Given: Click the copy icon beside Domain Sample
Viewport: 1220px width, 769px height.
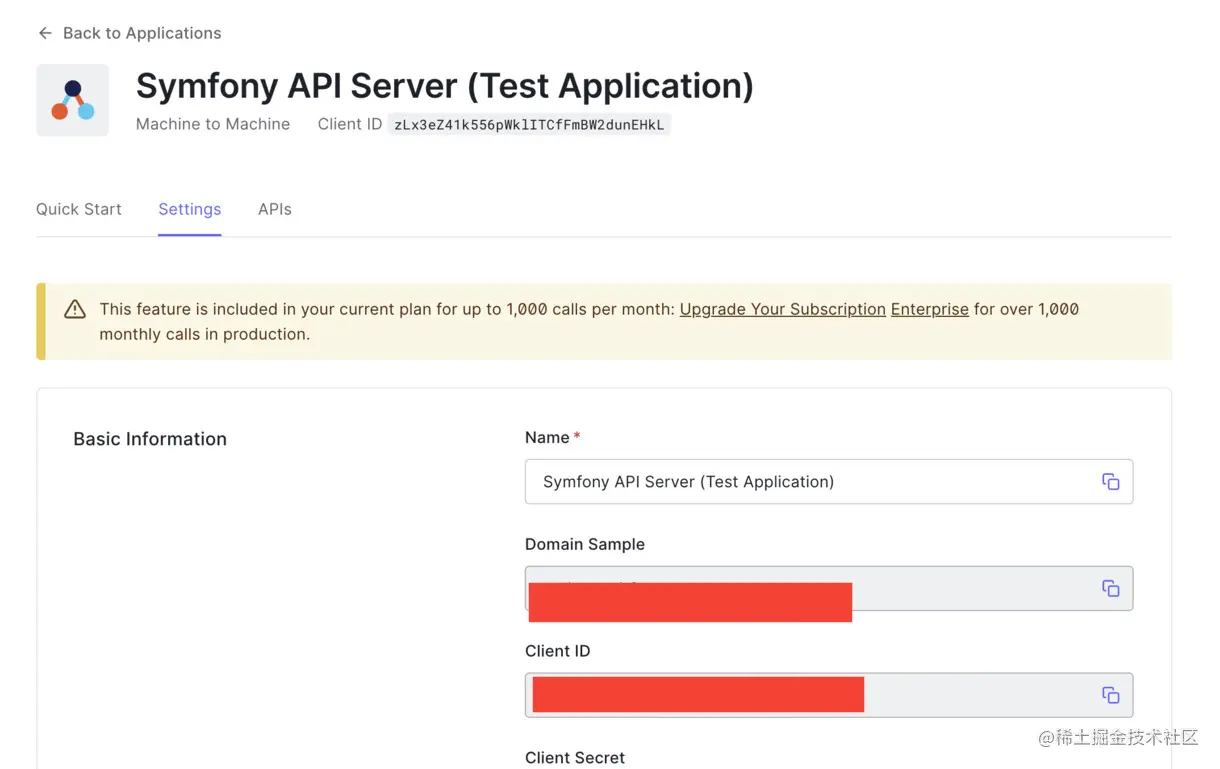Looking at the screenshot, I should coord(1110,588).
